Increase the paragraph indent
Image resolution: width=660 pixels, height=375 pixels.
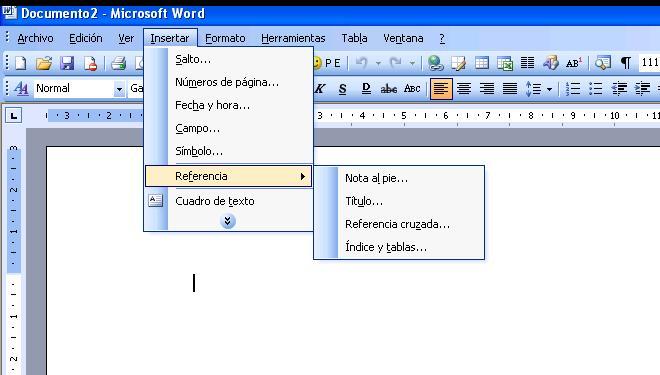pyautogui.click(x=642, y=89)
